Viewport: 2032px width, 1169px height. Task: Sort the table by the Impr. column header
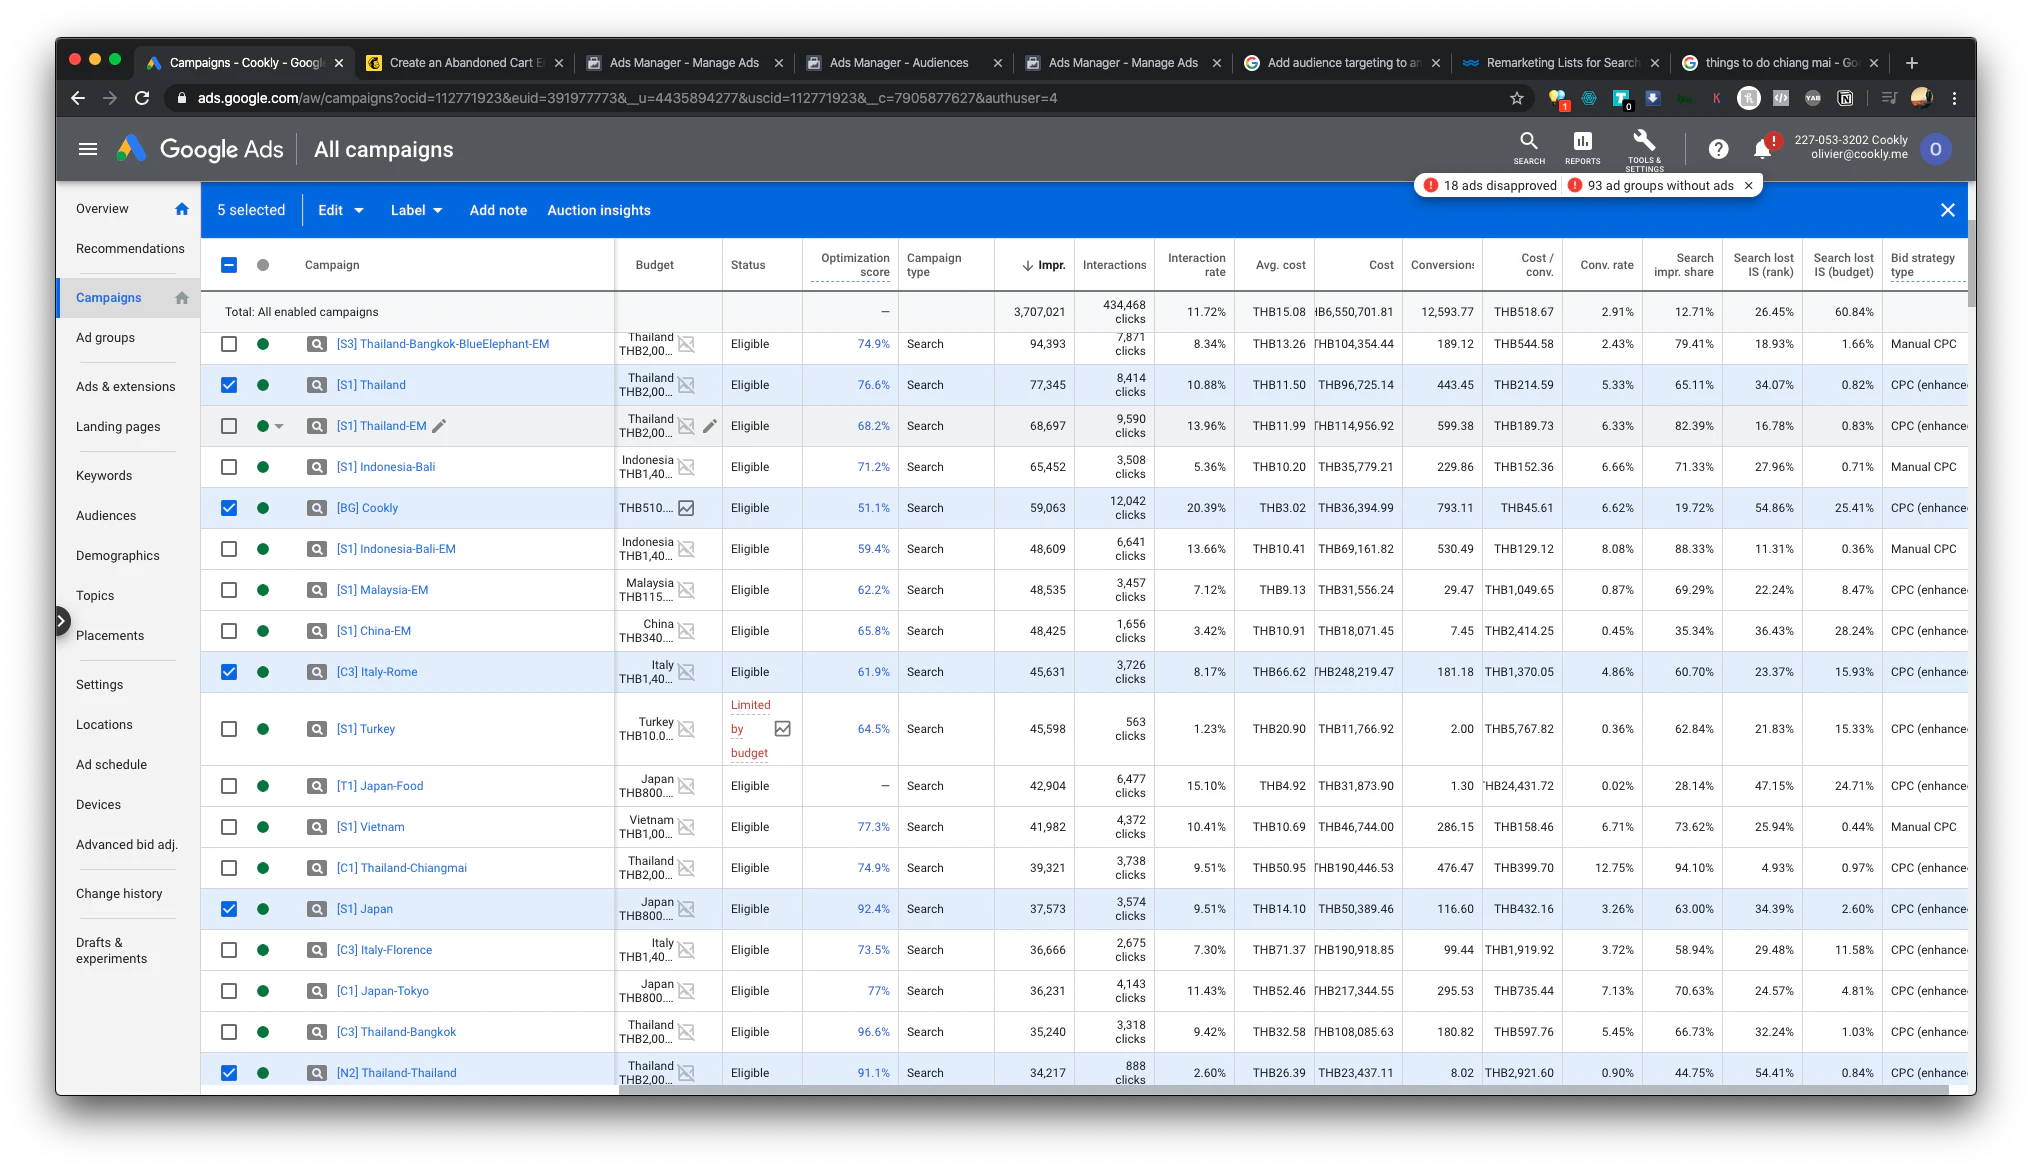tap(1050, 265)
